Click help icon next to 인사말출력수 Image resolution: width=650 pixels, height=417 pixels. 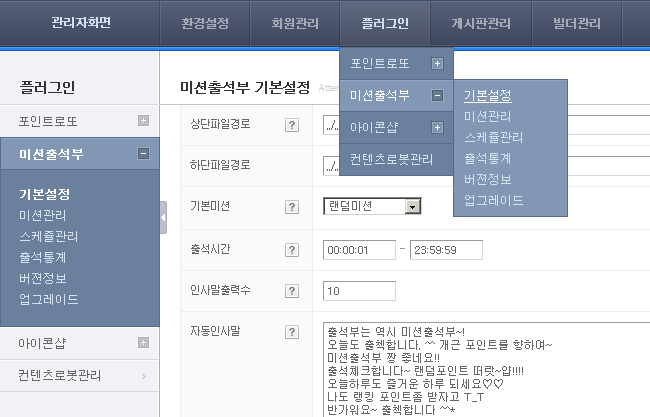pyautogui.click(x=292, y=291)
